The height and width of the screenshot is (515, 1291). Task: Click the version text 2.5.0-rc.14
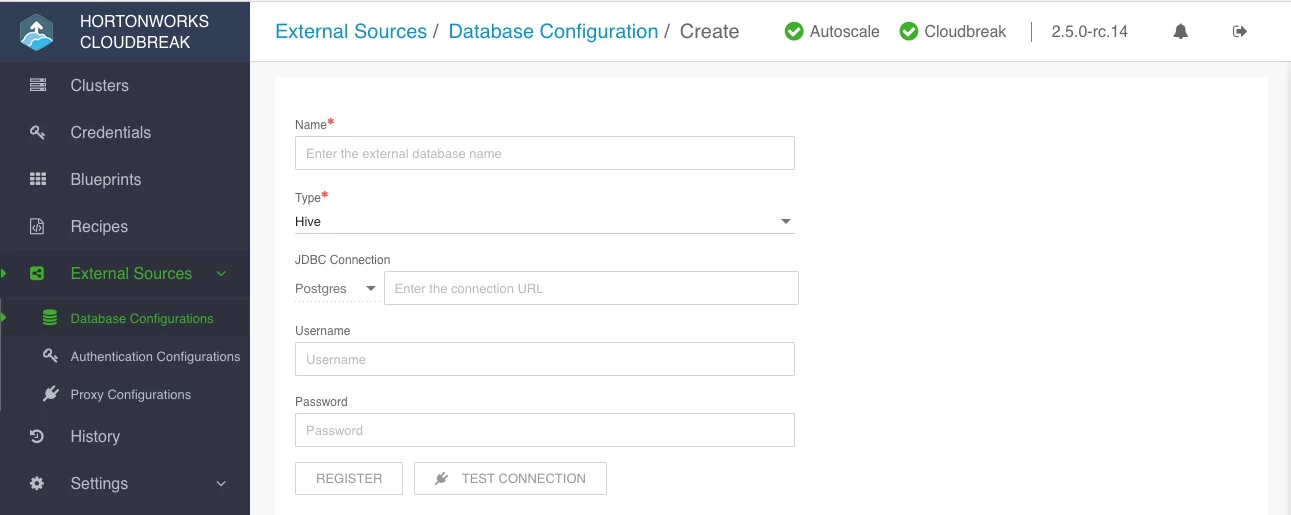tap(1089, 31)
